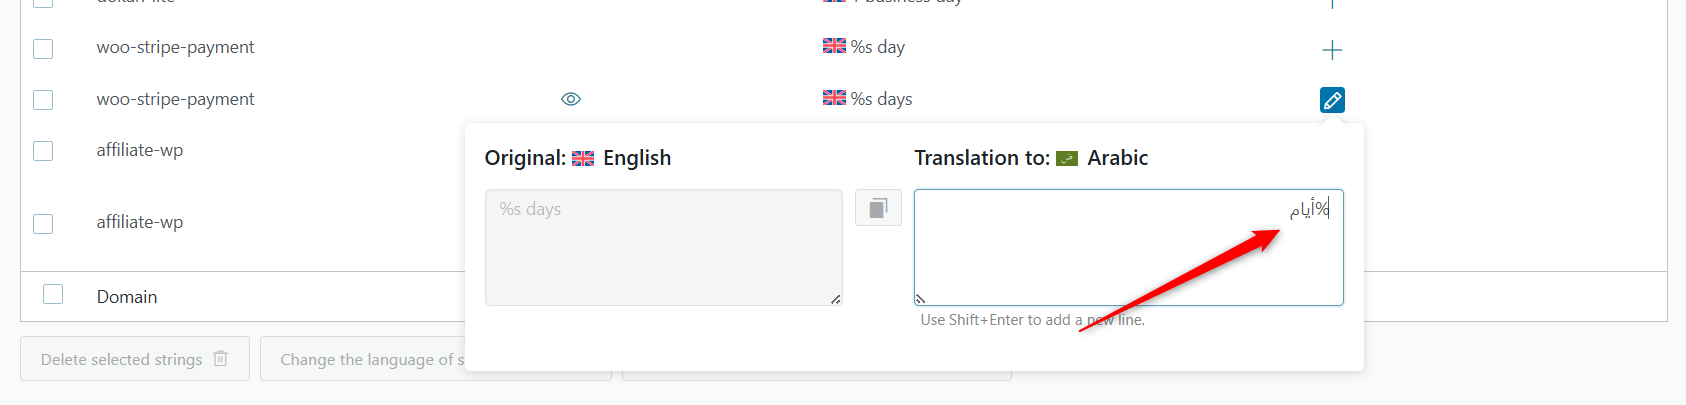Click UK flag next to '%s days'
This screenshot has height=405, width=1686.
tap(834, 98)
